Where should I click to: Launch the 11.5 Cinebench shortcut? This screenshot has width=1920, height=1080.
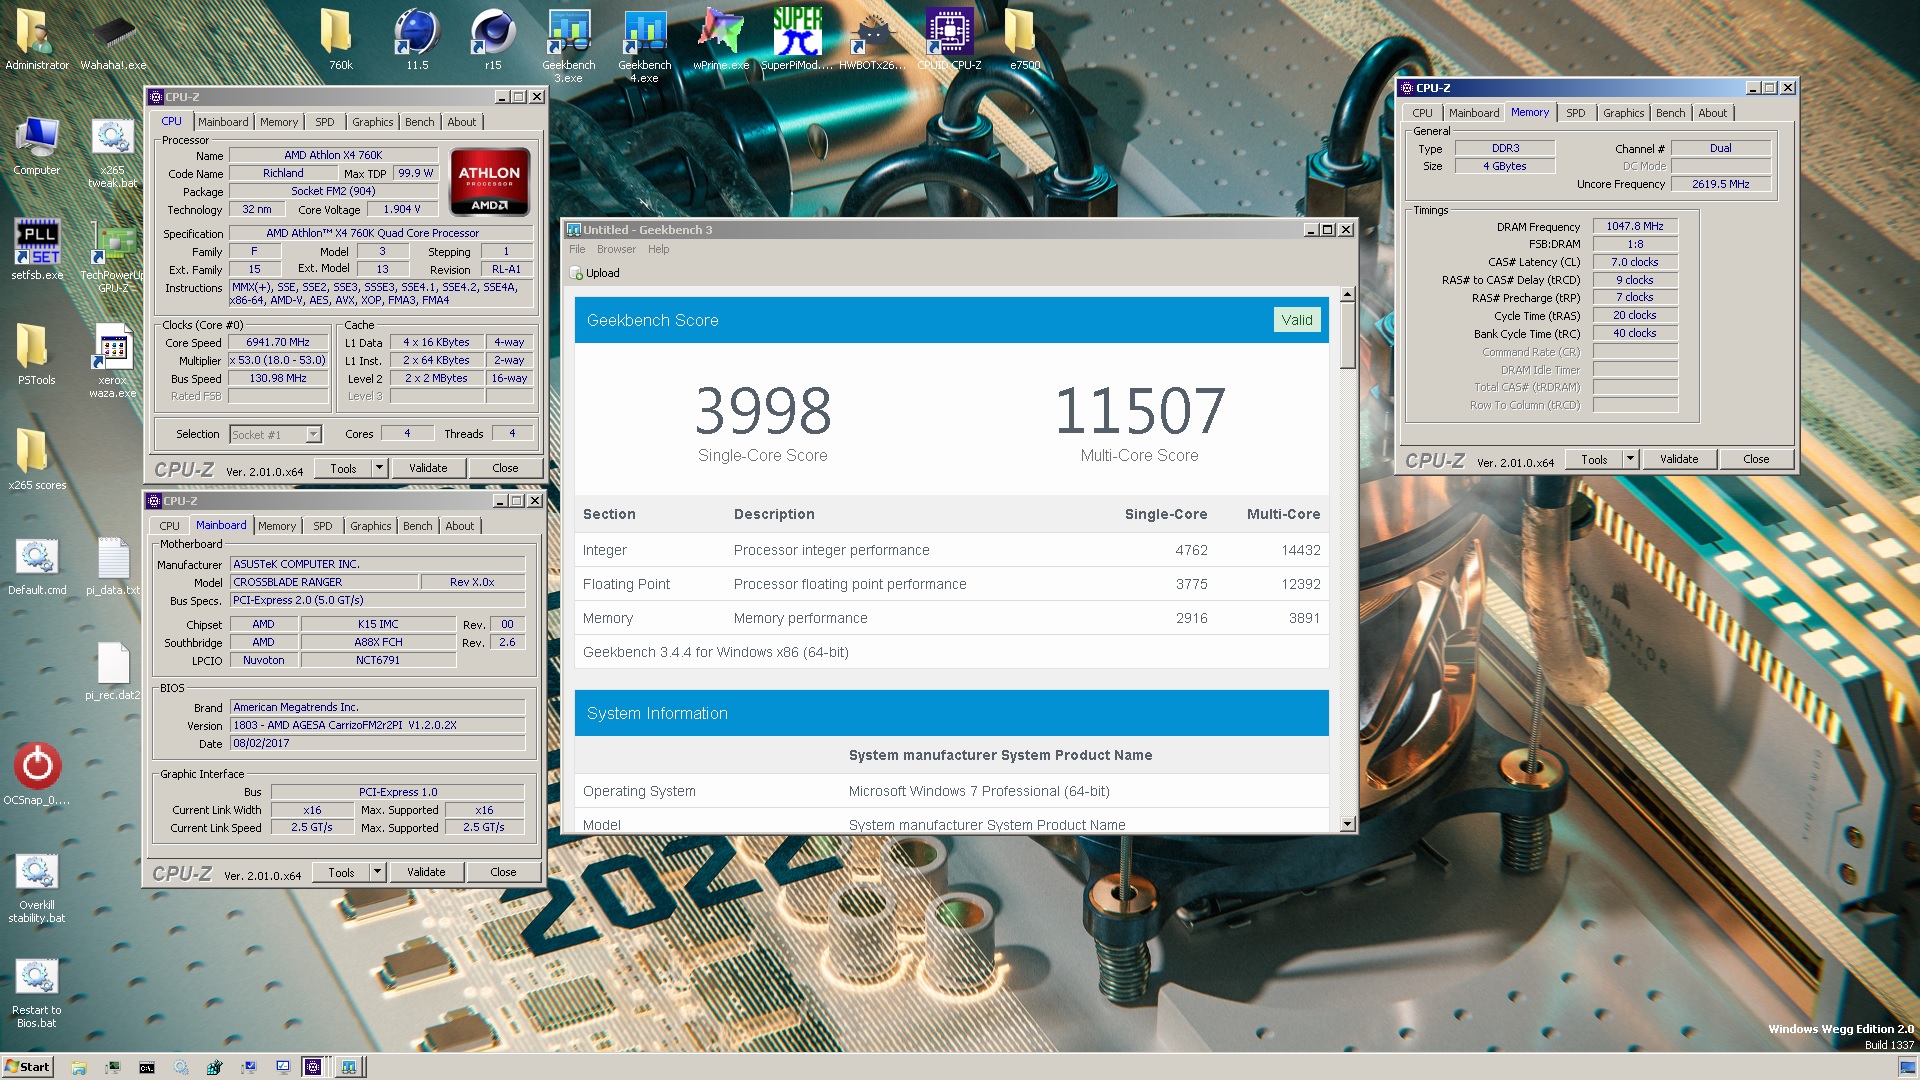[417, 40]
